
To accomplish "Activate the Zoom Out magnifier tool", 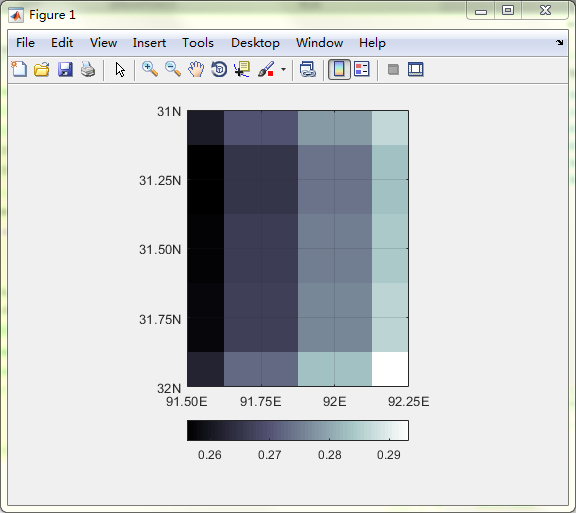I will (173, 69).
